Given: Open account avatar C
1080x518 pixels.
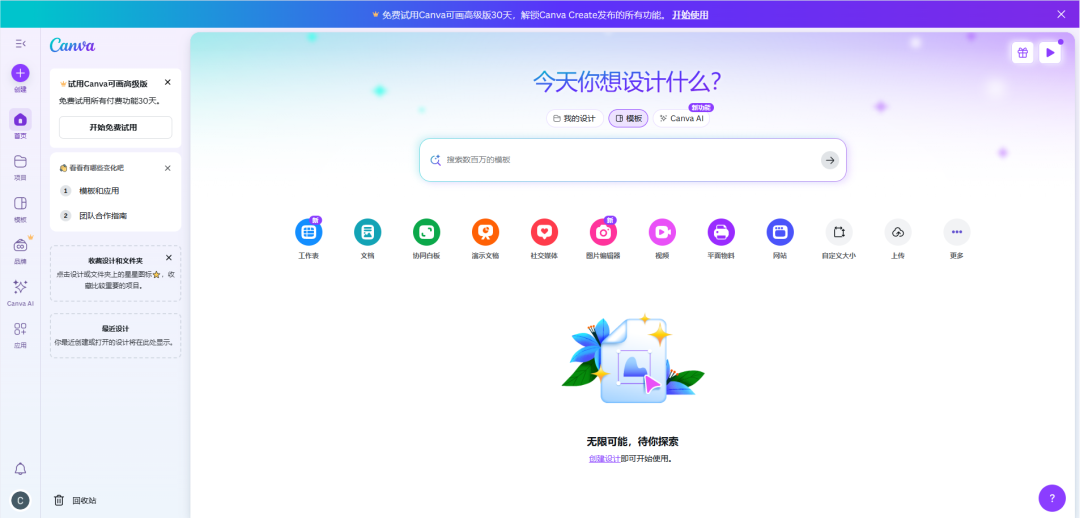Looking at the screenshot, I should pyautogui.click(x=20, y=501).
